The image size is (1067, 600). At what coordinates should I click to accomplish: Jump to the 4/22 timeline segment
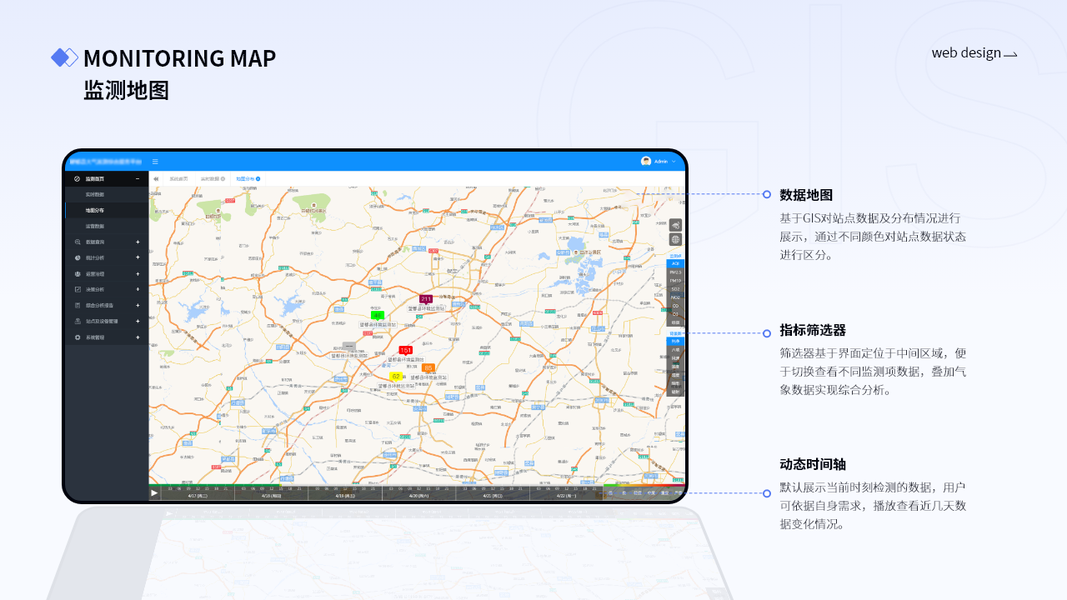(x=565, y=494)
